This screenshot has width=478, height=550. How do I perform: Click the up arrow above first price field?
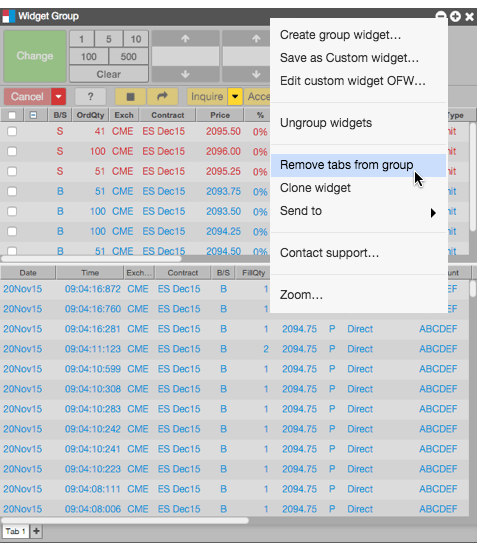186,39
